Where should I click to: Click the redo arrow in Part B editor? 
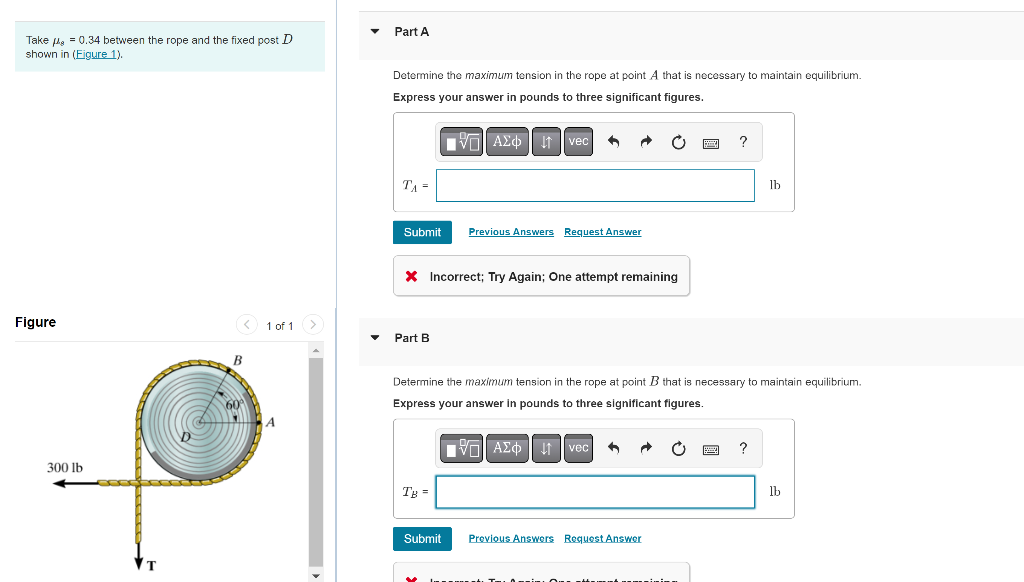point(645,448)
